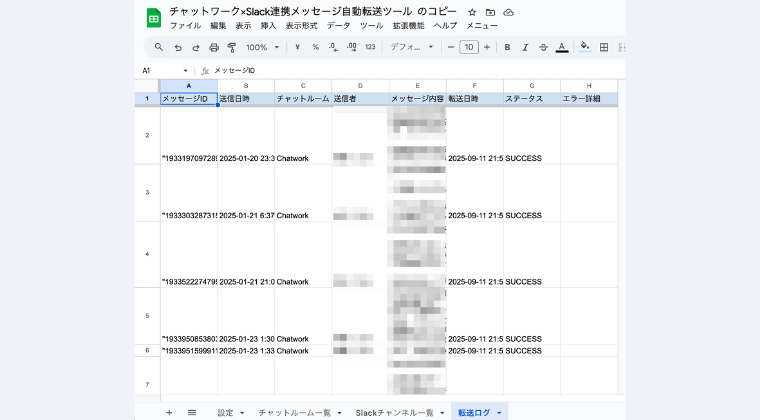Open the fill color picker
This screenshot has width=760, height=420.
(x=585, y=47)
